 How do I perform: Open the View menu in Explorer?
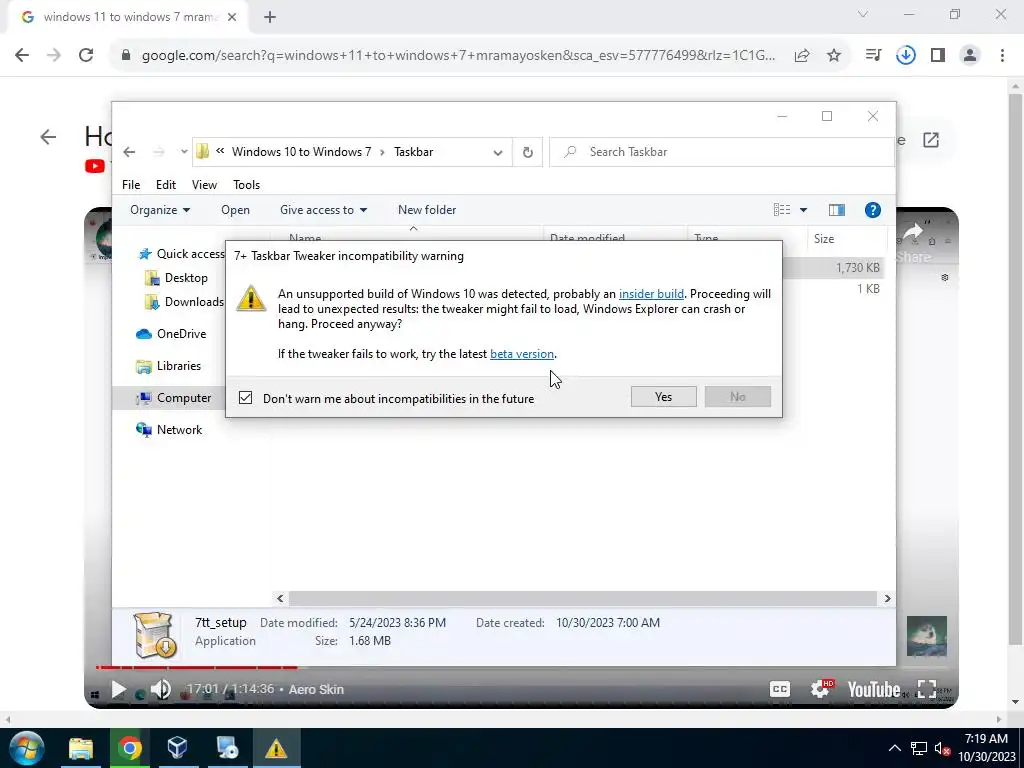204,185
